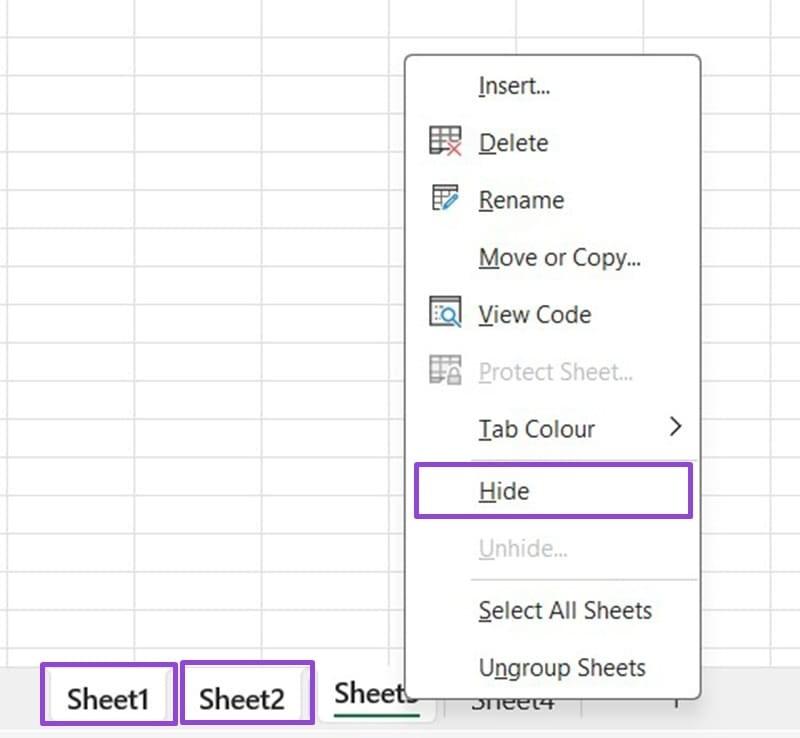Switch to the Sheet2 tab
This screenshot has height=738, width=800.
point(242,699)
